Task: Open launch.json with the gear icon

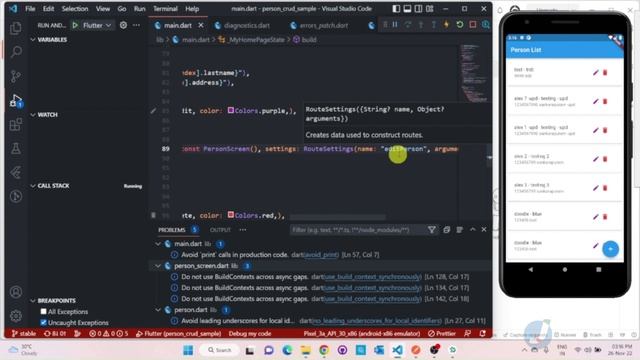Action: [123, 25]
